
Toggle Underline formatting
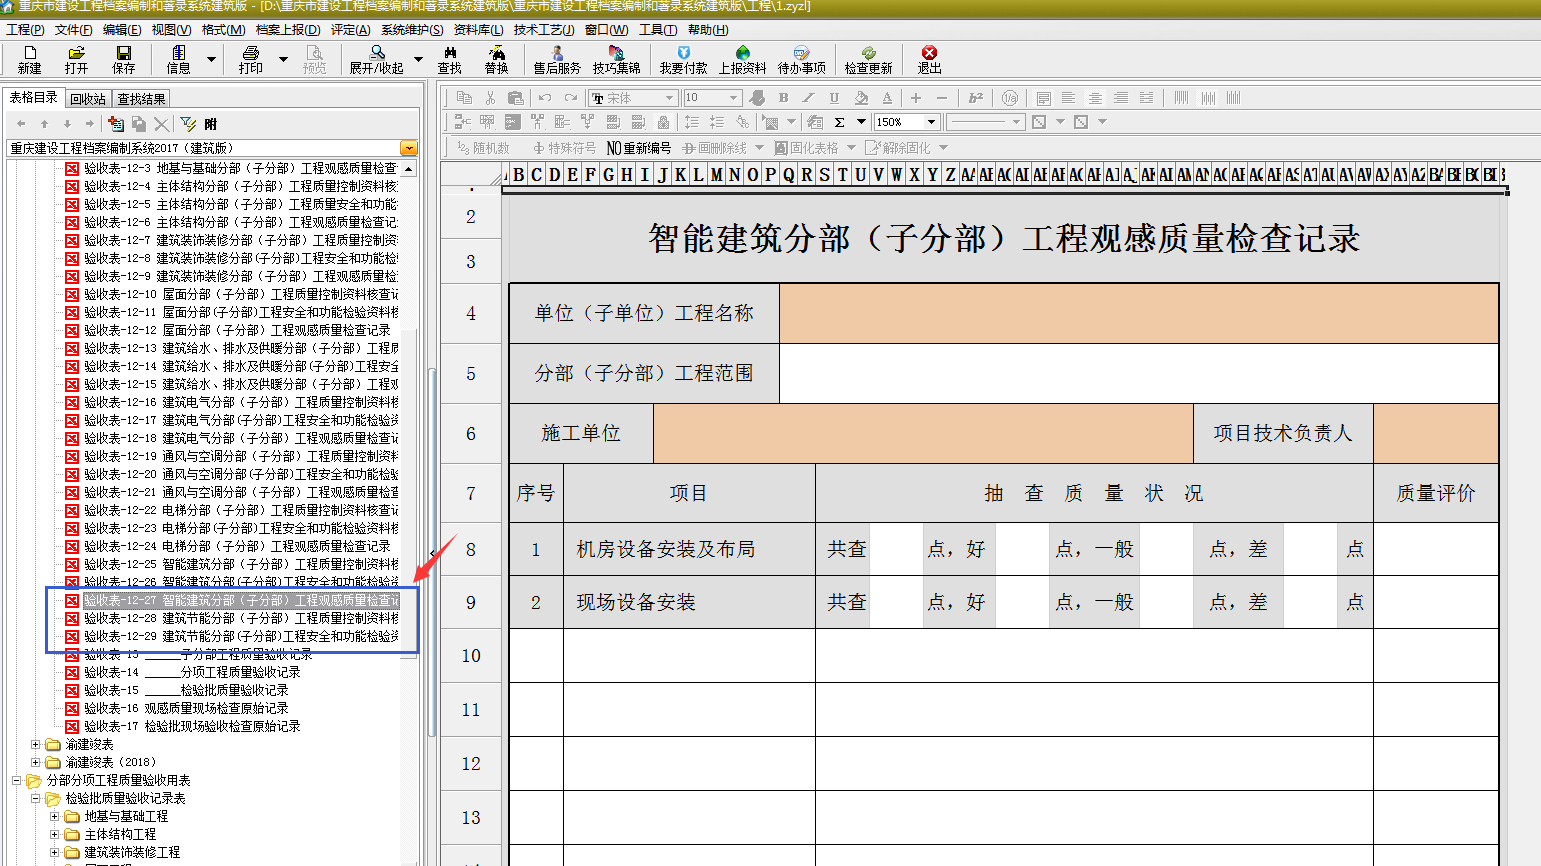point(834,98)
